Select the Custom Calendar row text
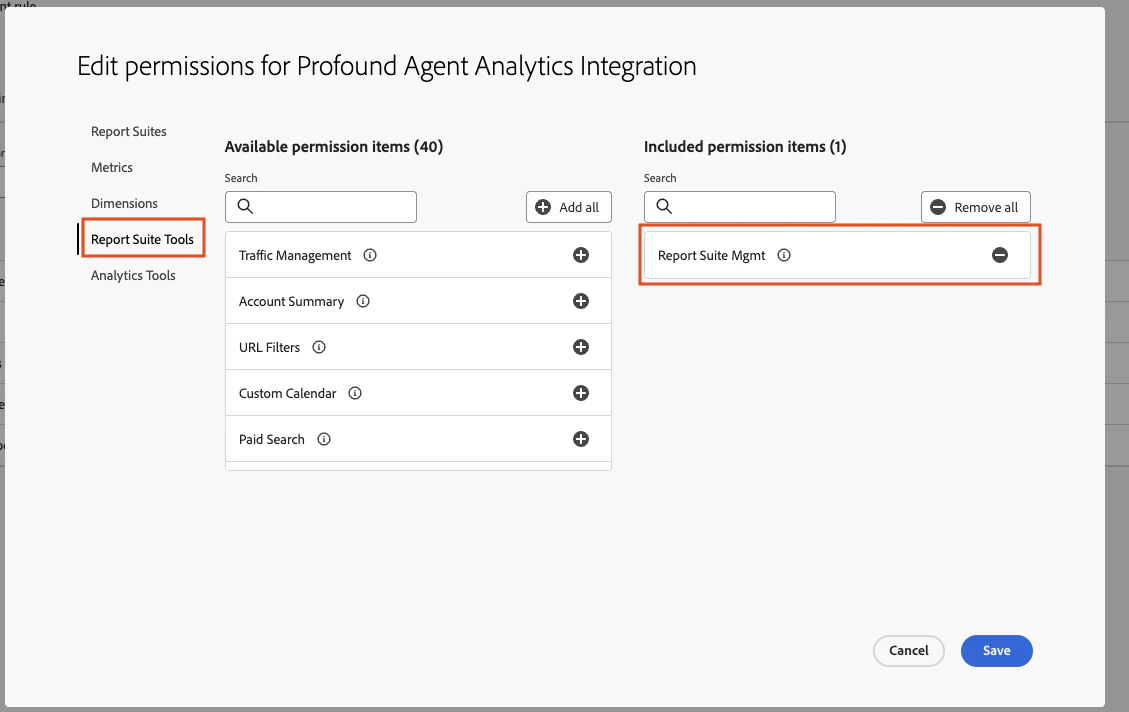Screen dimensions: 1129x712 (287, 394)
